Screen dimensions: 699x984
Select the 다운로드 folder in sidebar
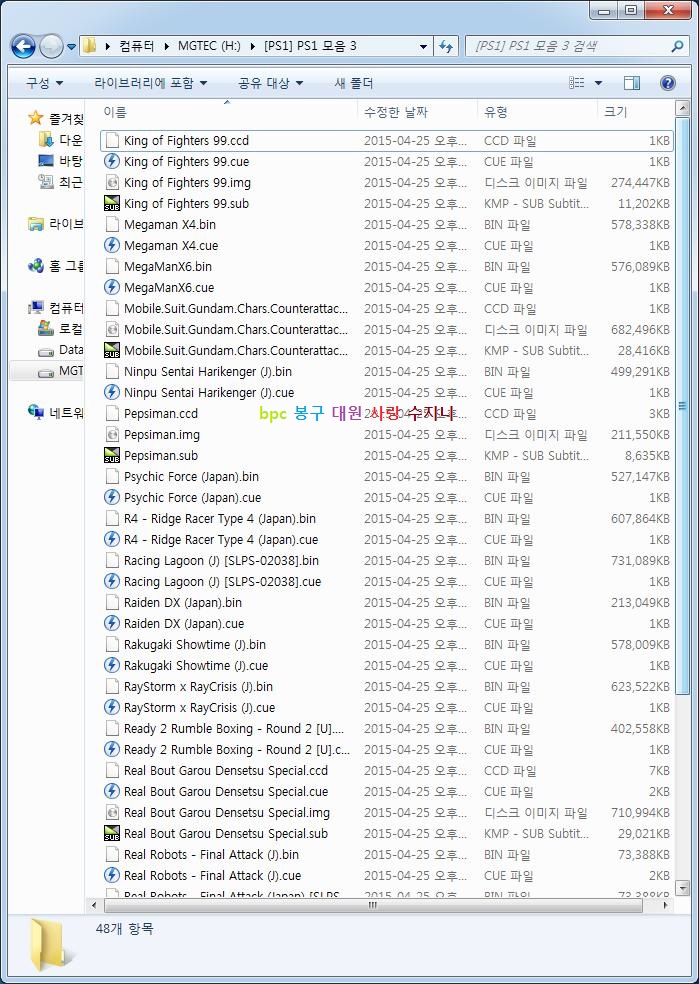(x=60, y=140)
